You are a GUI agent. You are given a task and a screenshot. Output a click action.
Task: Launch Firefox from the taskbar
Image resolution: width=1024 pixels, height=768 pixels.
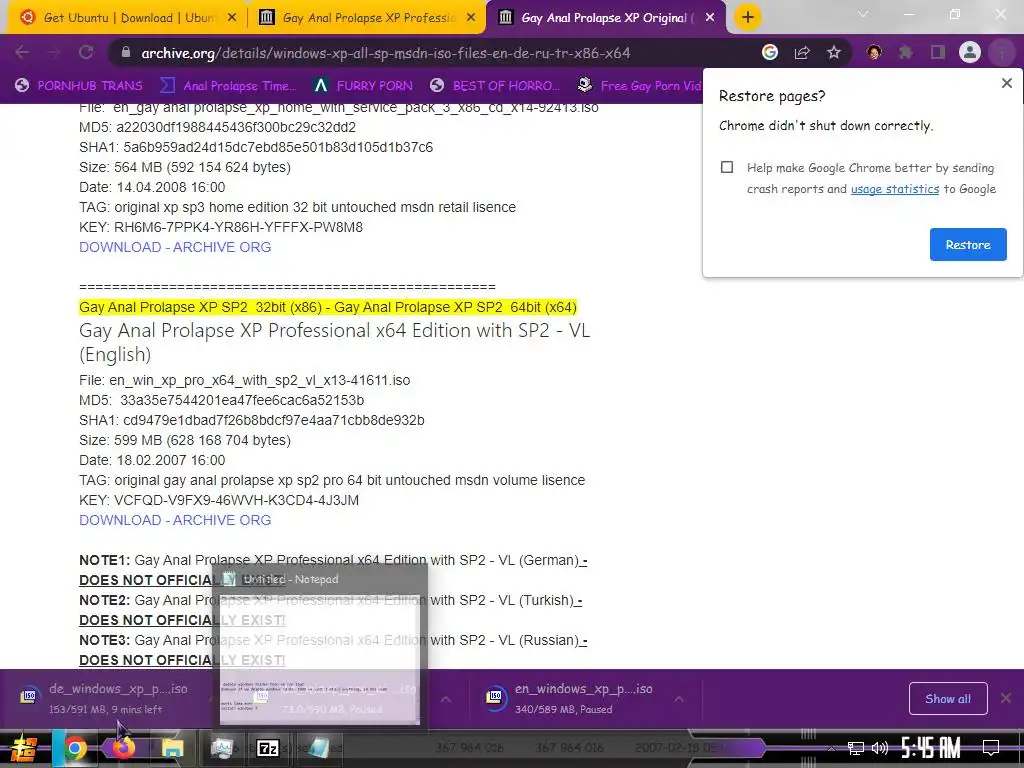click(x=123, y=748)
